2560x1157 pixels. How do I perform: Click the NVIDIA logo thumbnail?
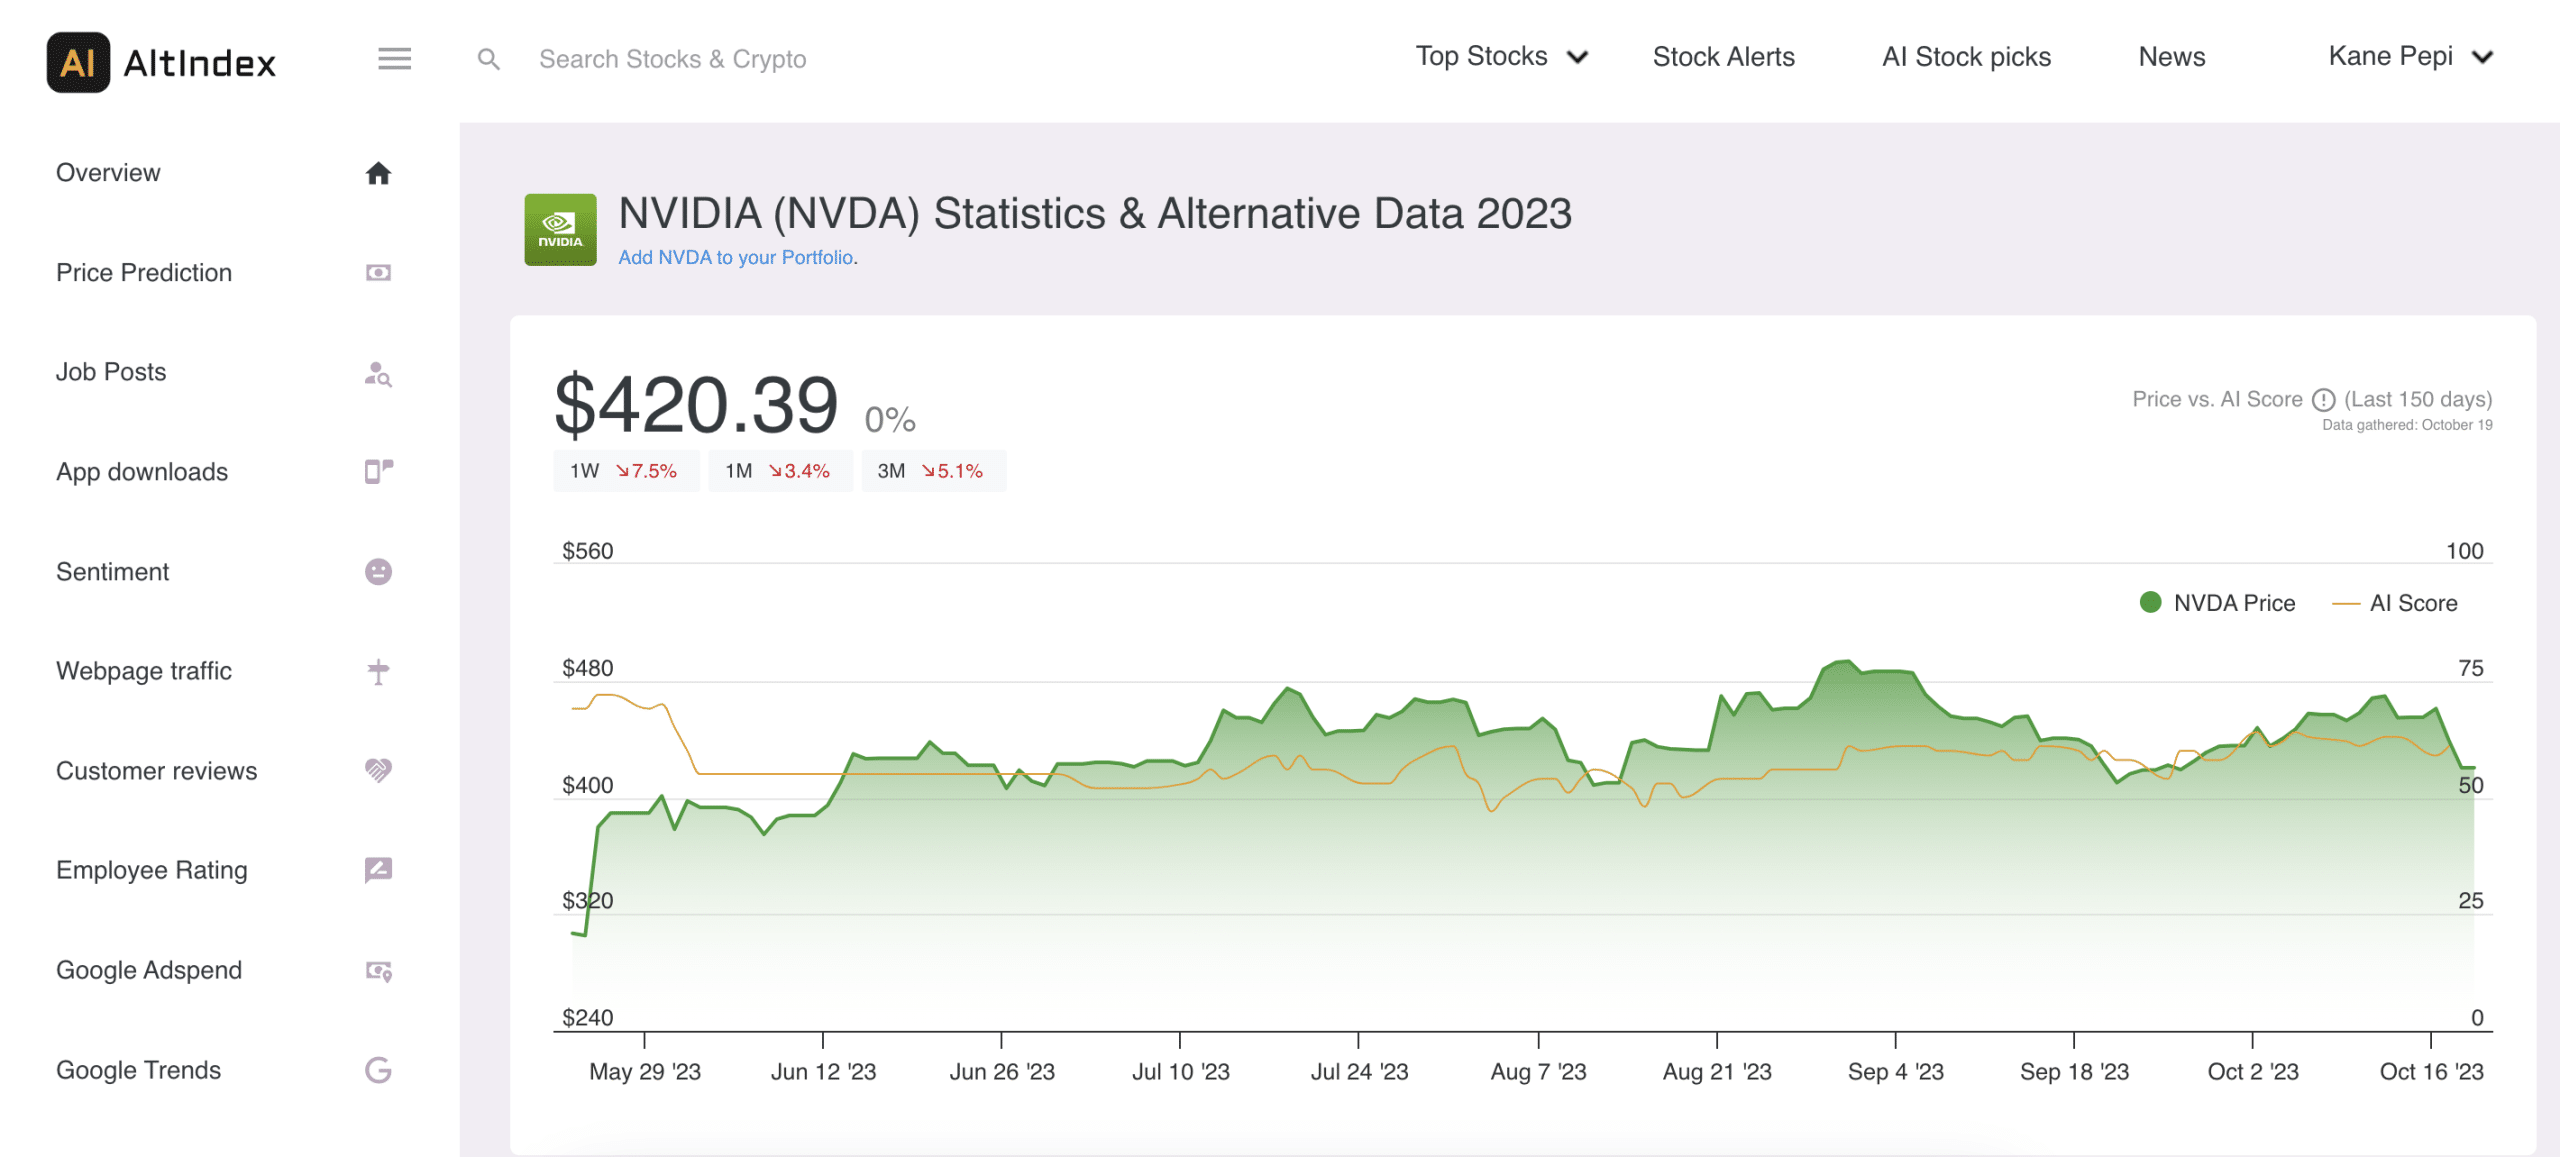[560, 230]
